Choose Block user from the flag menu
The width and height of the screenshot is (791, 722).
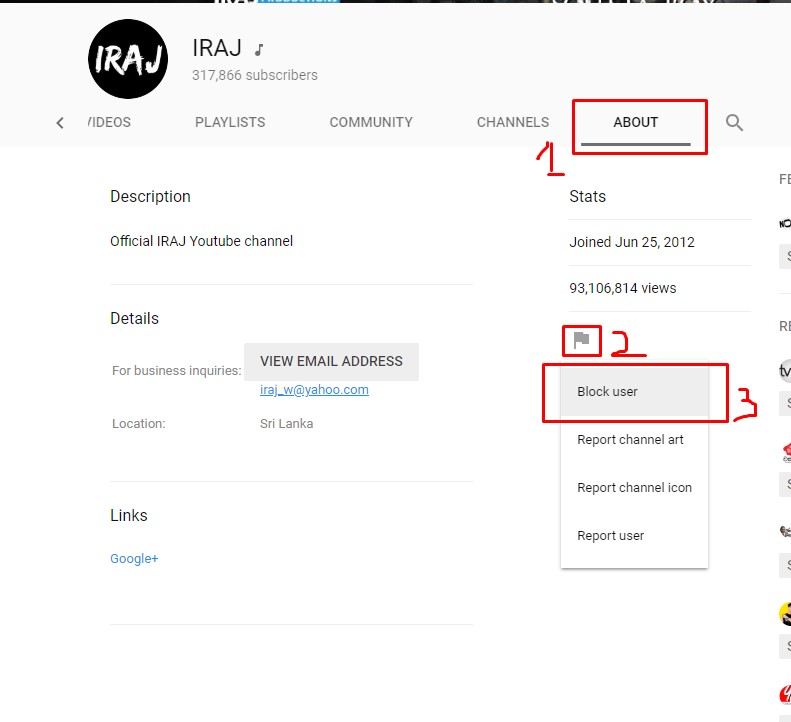[634, 392]
